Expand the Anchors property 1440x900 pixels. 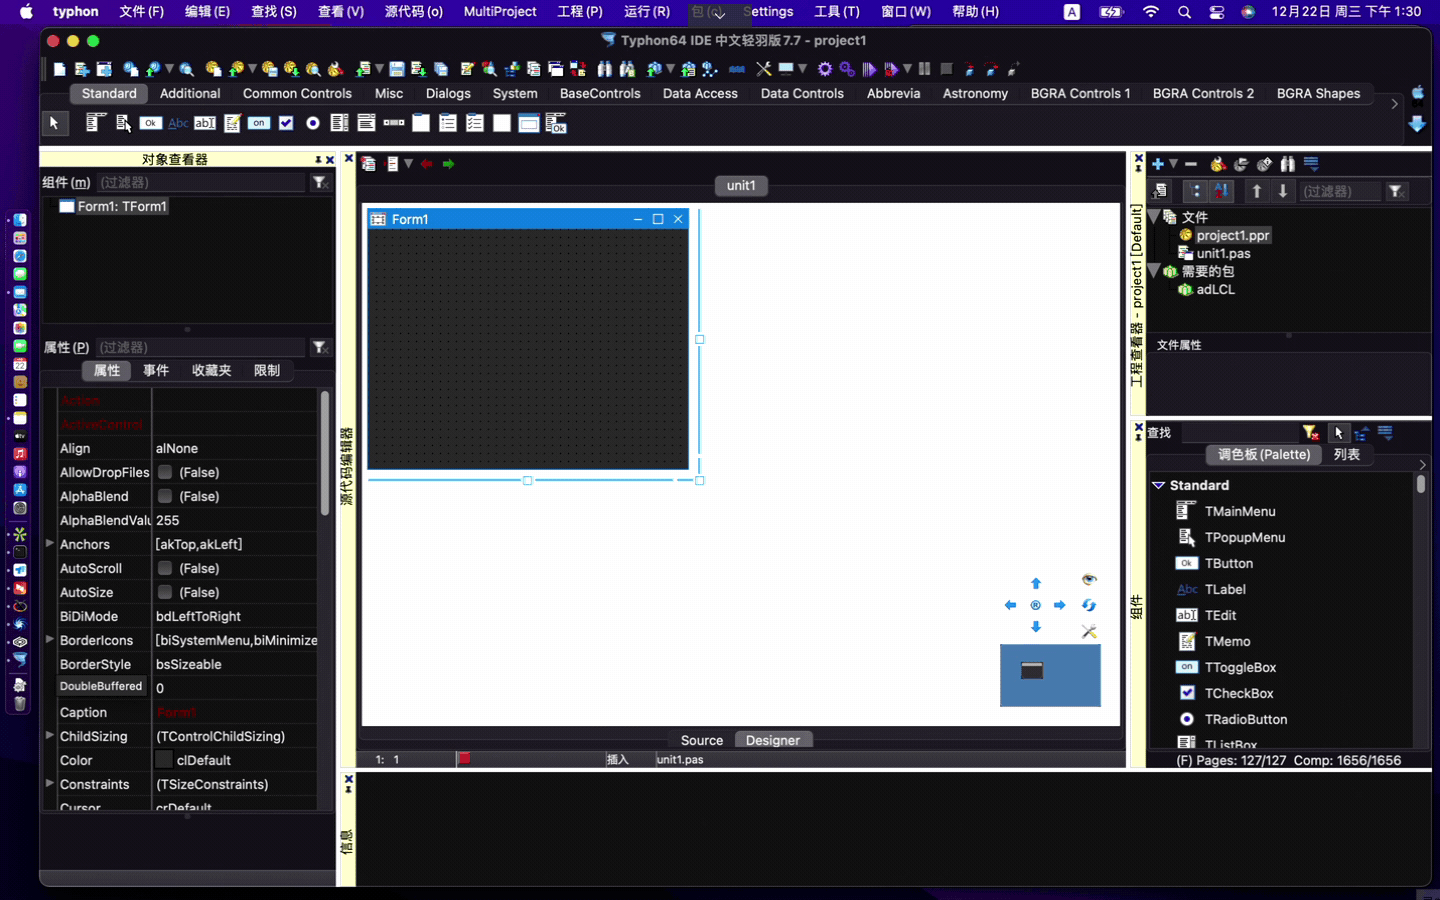click(x=49, y=543)
